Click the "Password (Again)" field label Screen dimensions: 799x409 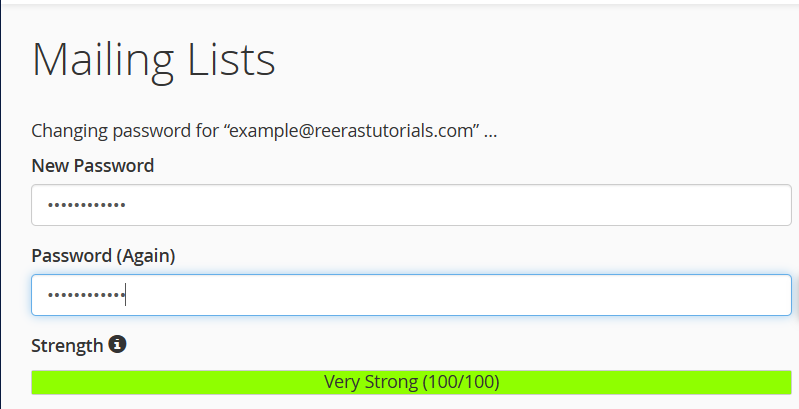[103, 256]
